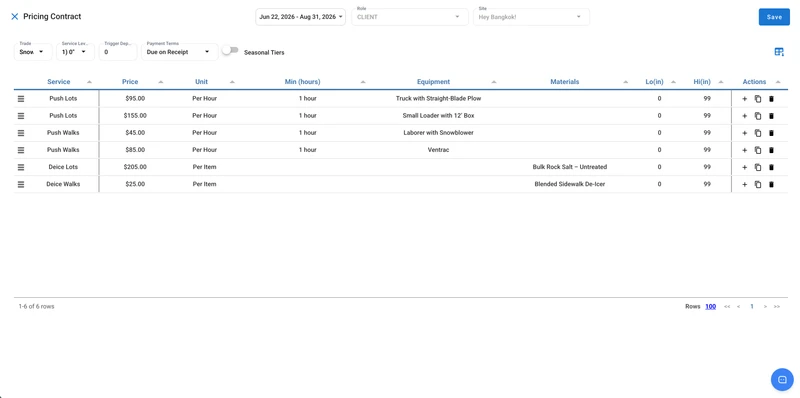Open the Payment Terms dropdown
This screenshot has height=398, width=800.
pyautogui.click(x=180, y=52)
